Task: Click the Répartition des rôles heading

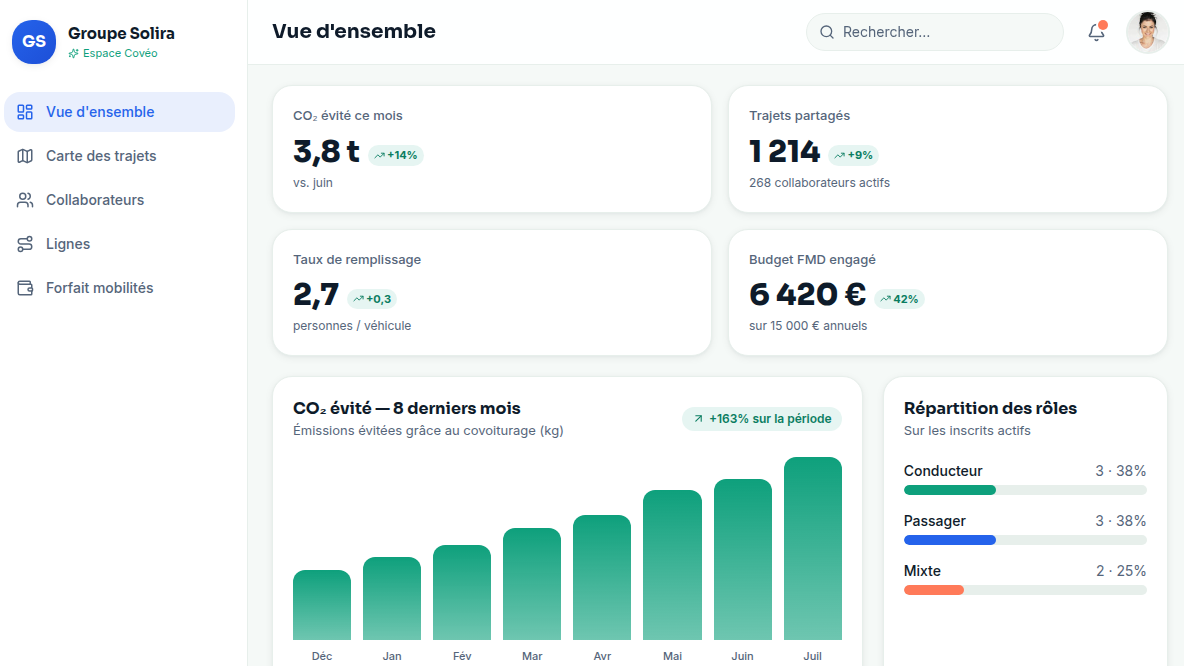Action: (990, 409)
